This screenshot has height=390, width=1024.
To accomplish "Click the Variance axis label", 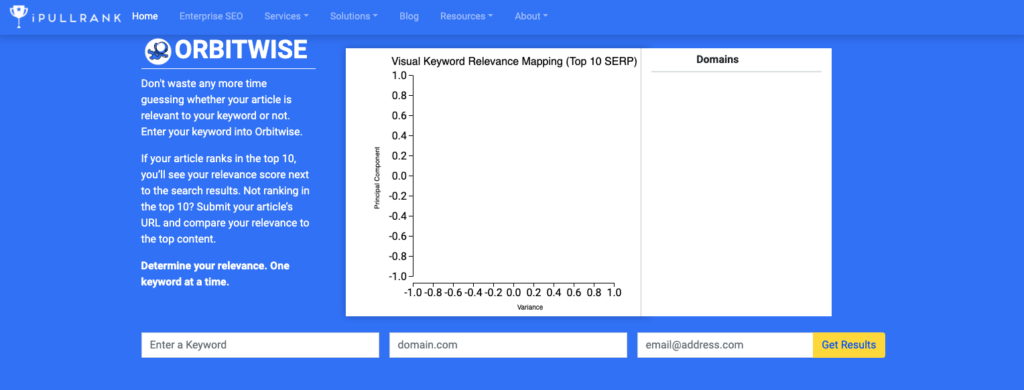I will coord(530,307).
